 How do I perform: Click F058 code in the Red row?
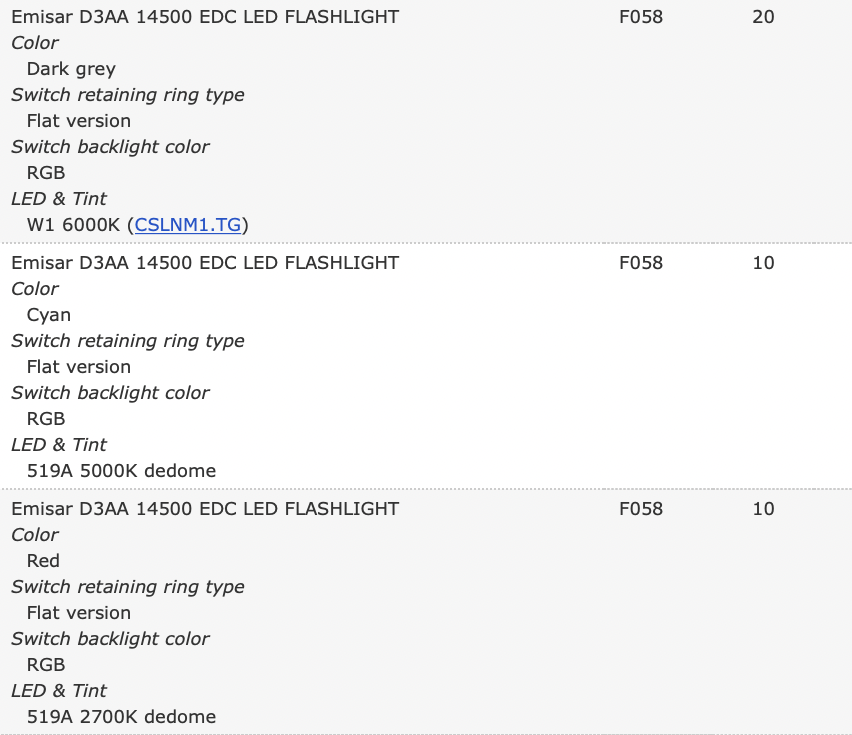coord(641,509)
